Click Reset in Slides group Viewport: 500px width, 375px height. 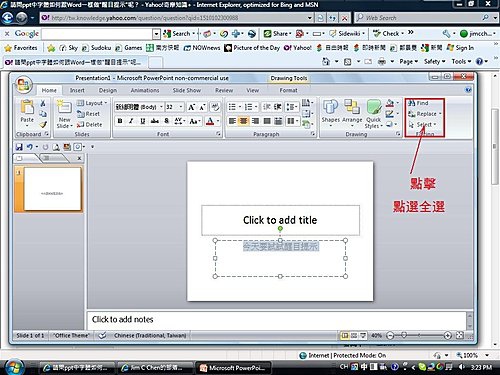pos(88,114)
